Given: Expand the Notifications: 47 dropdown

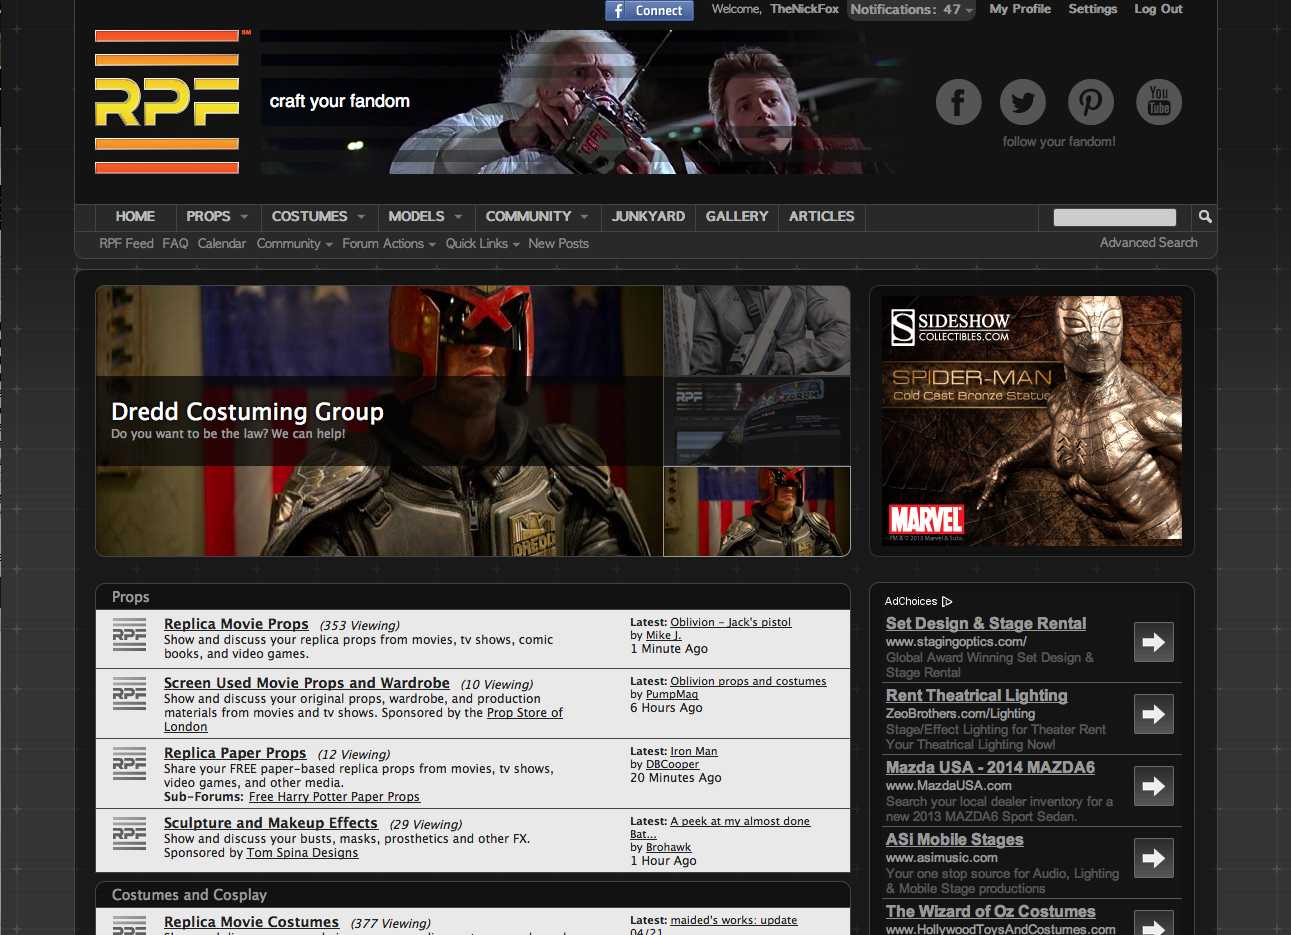Looking at the screenshot, I should (912, 10).
